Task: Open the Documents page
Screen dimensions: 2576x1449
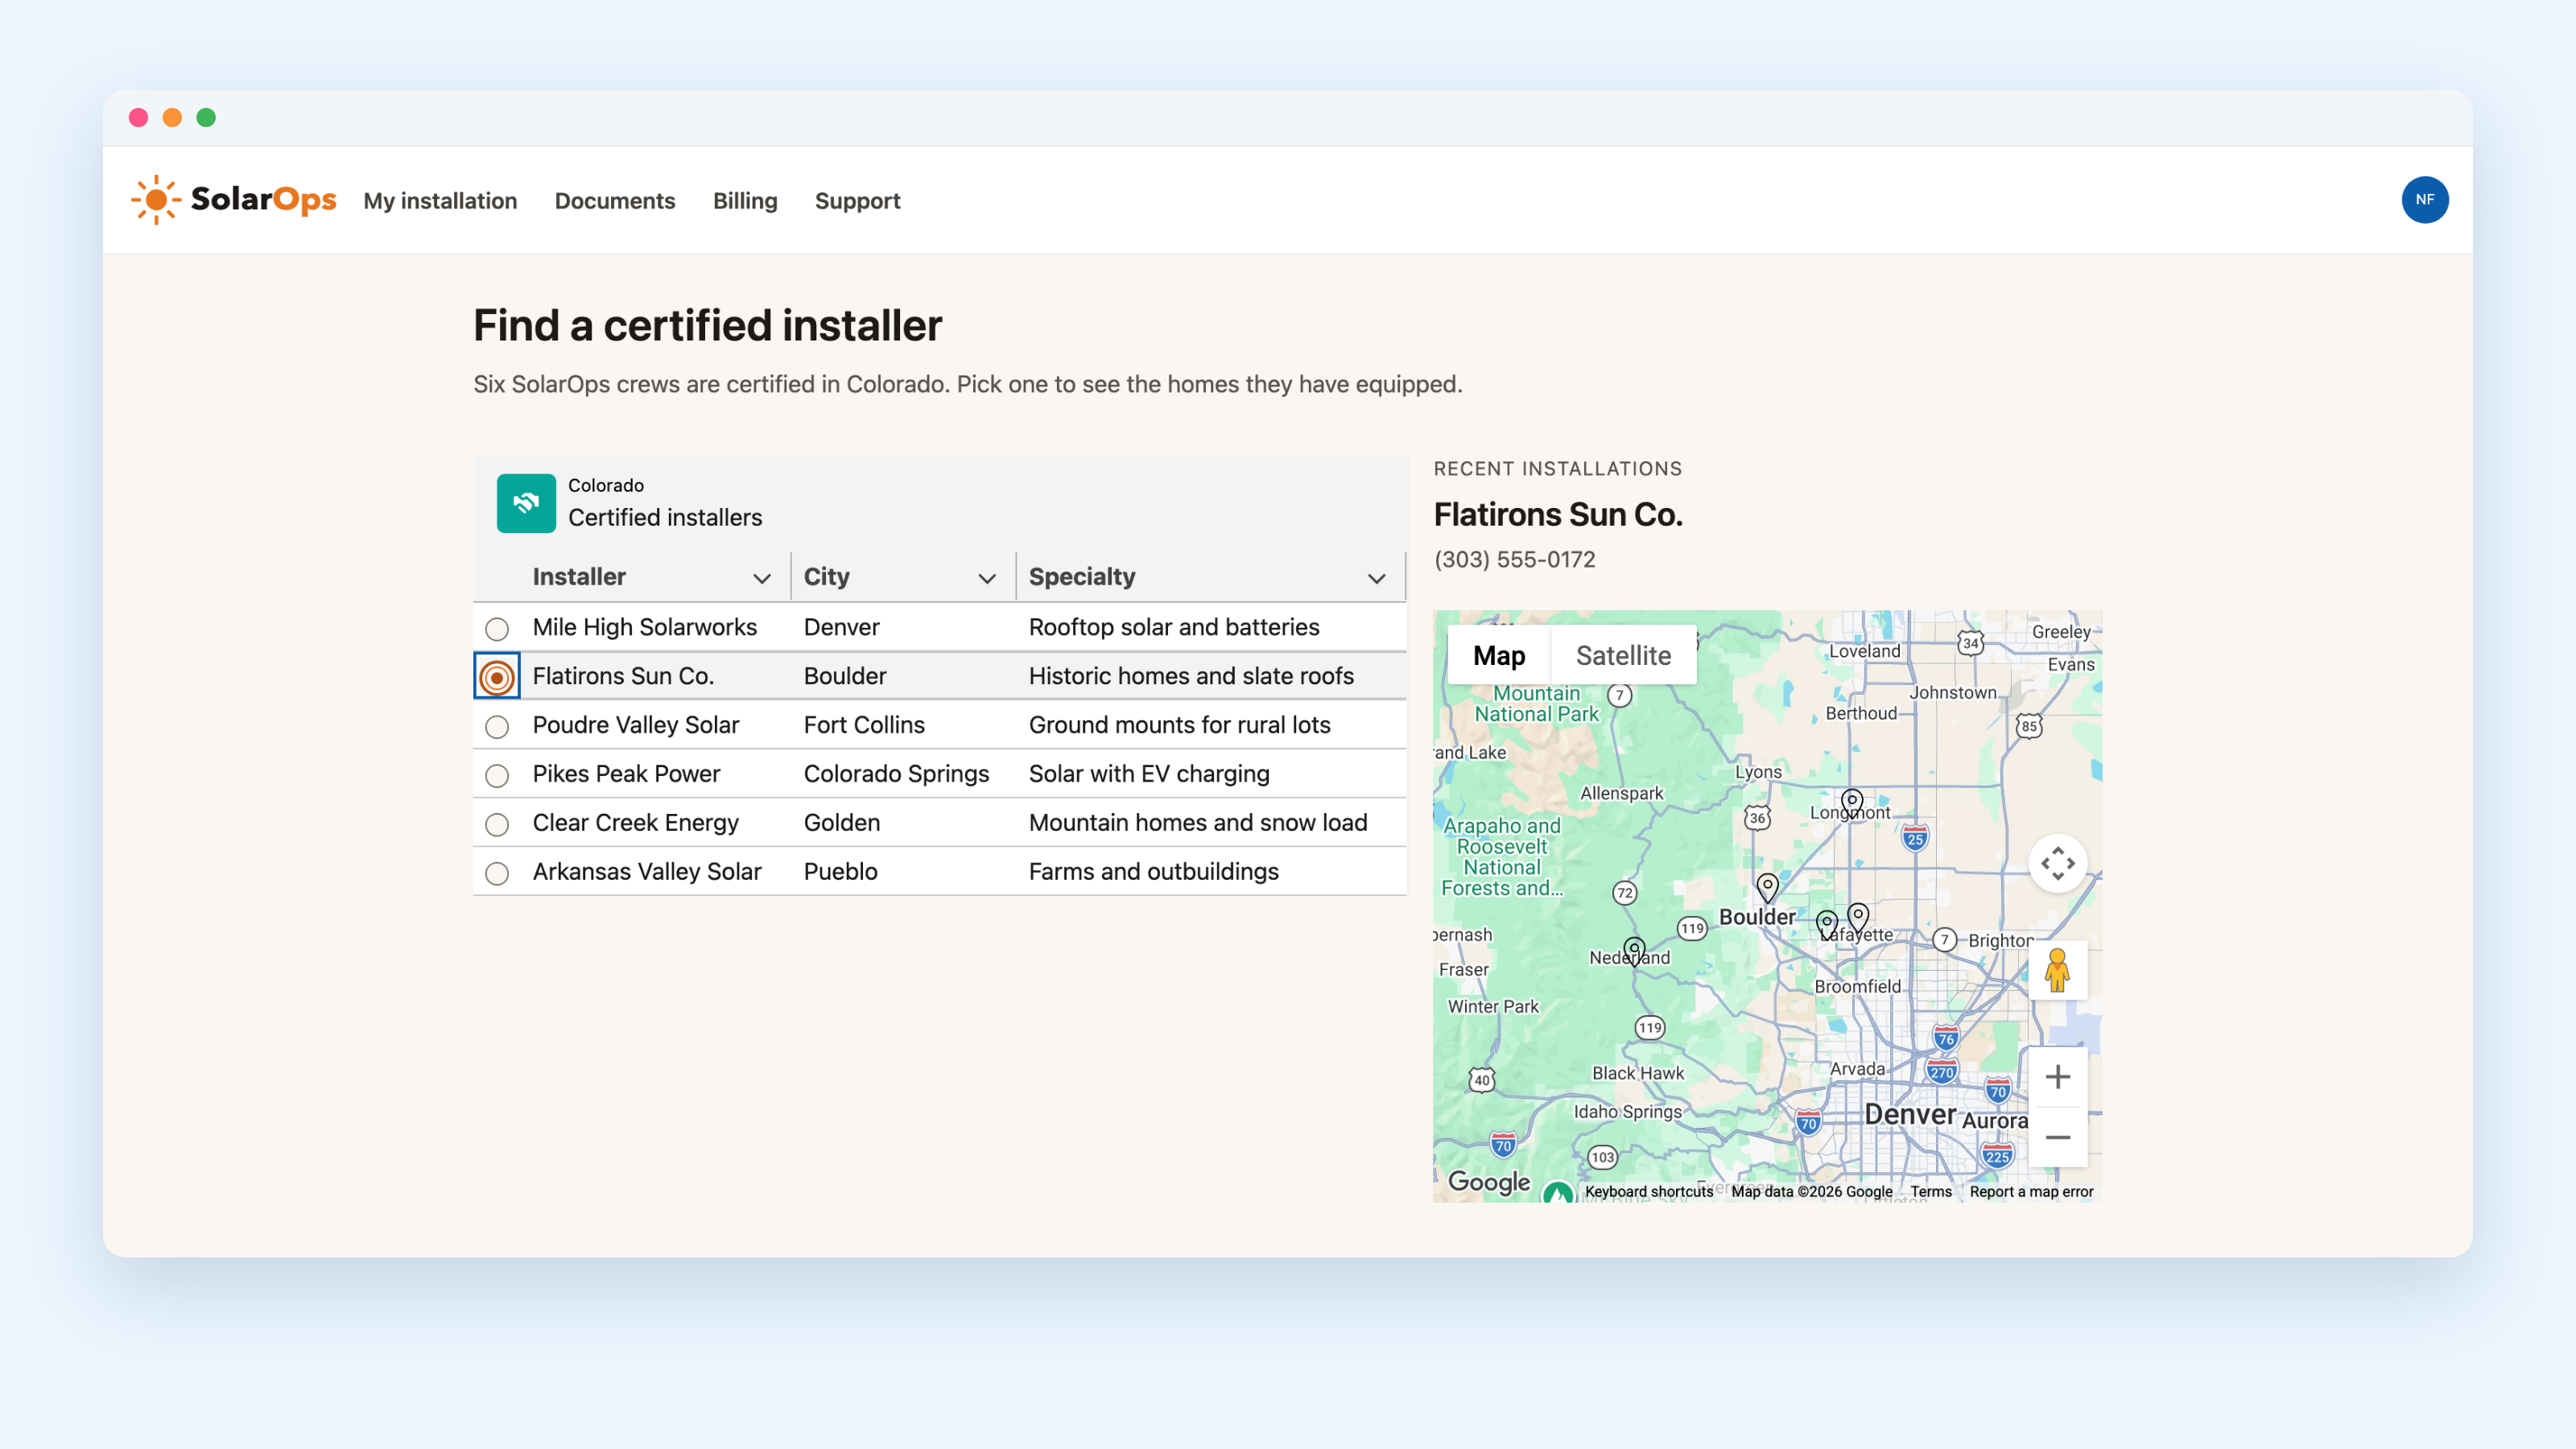Action: [615, 201]
